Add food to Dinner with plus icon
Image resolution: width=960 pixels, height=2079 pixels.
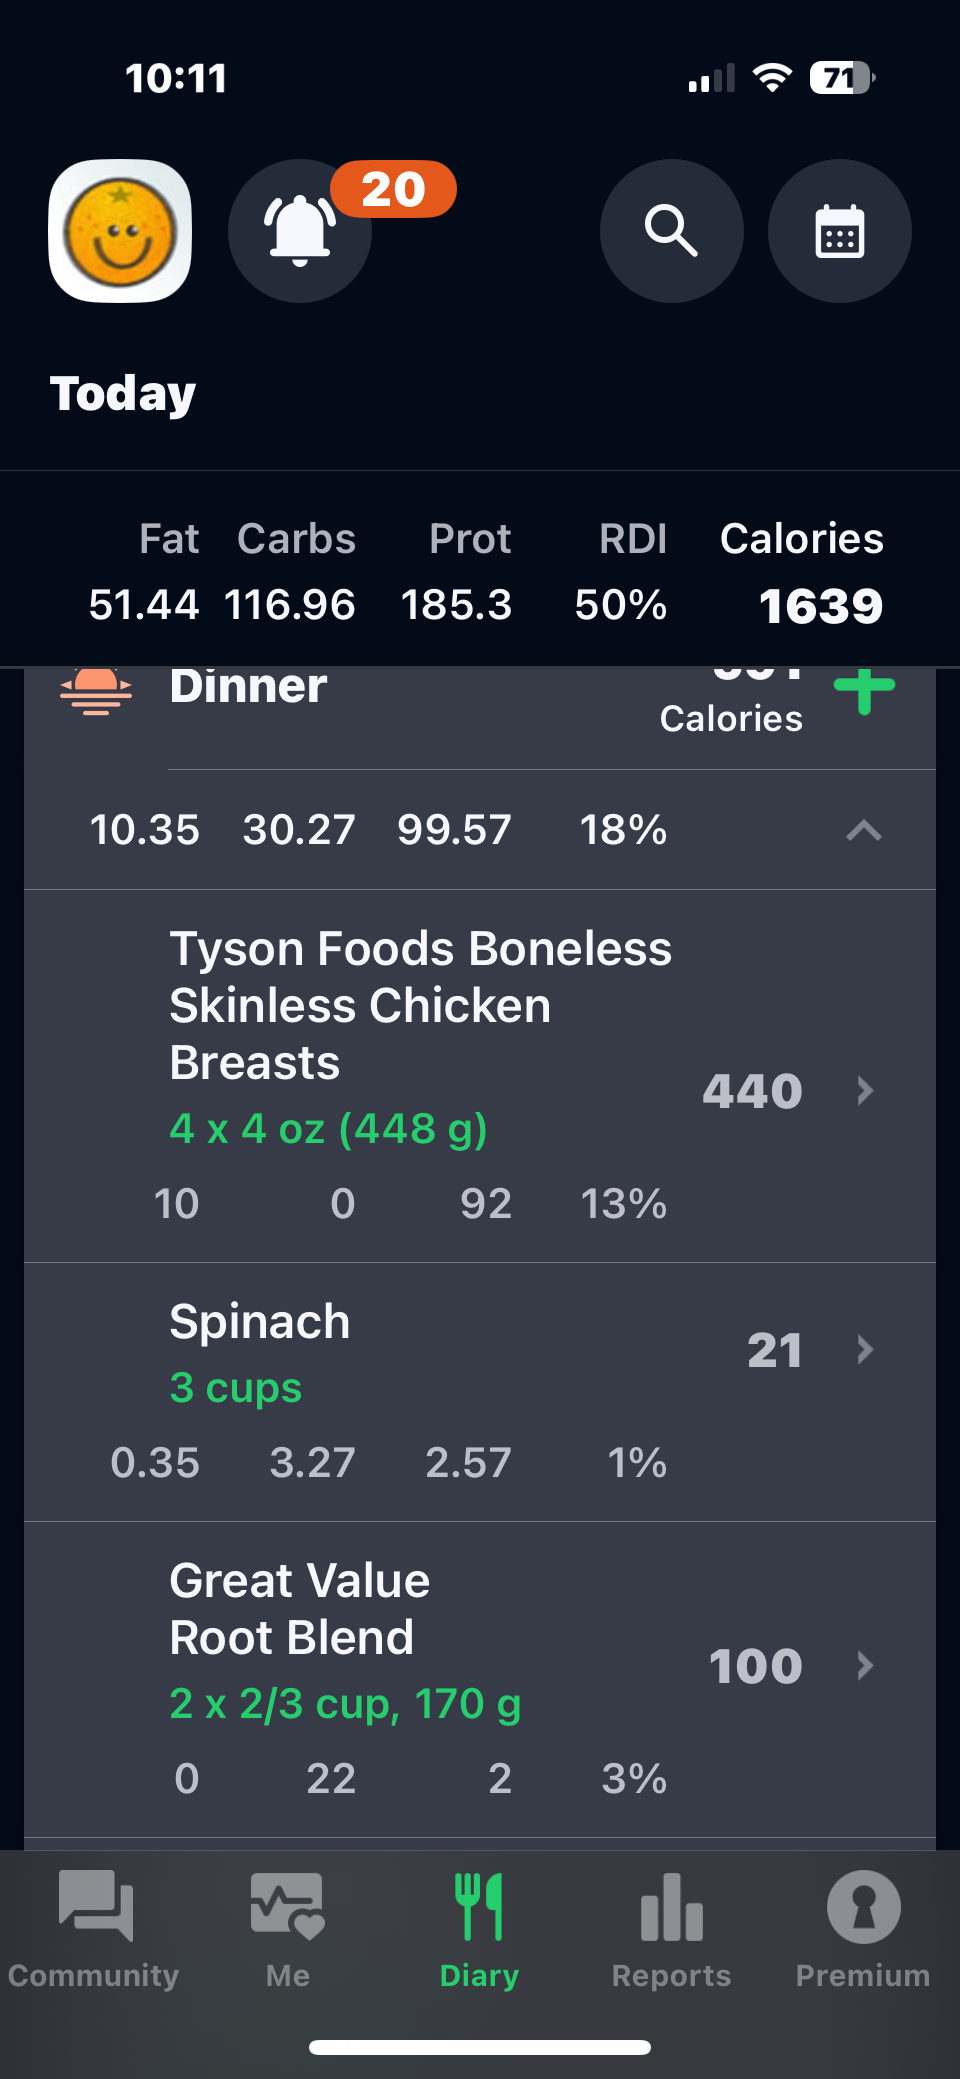point(864,692)
